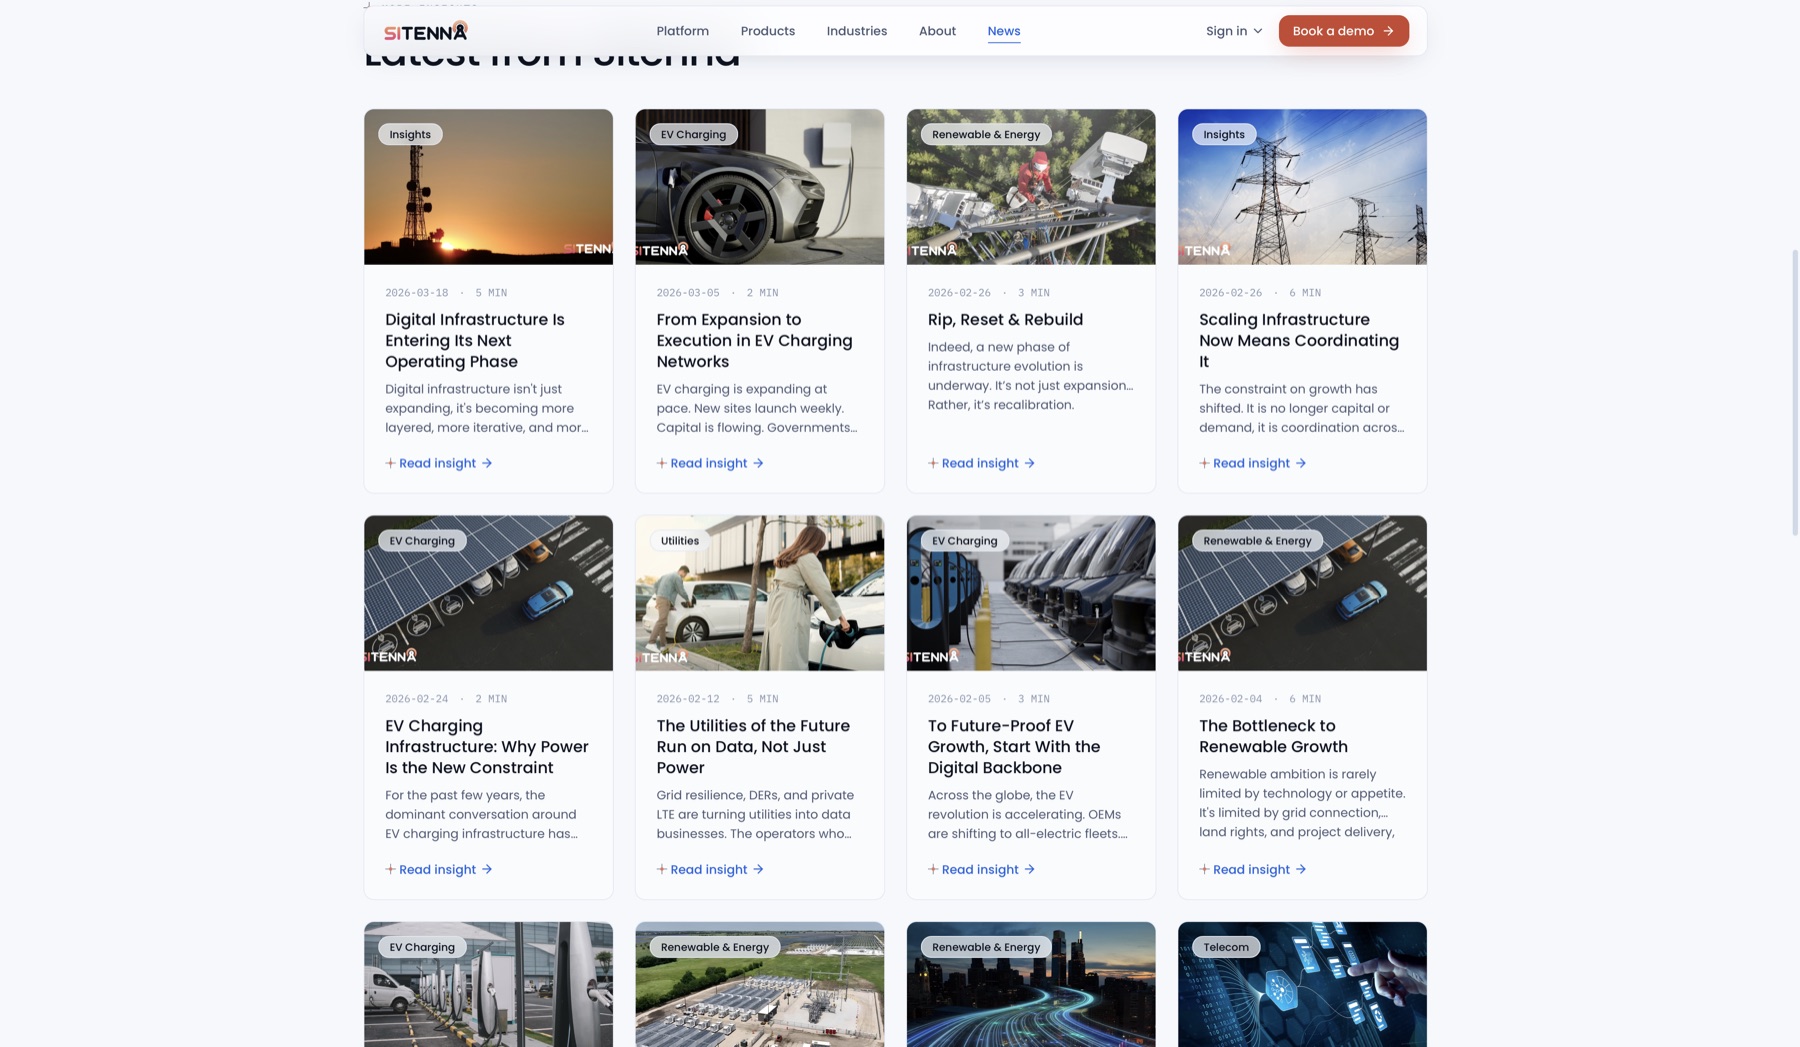Open the Platform menu item

point(682,31)
